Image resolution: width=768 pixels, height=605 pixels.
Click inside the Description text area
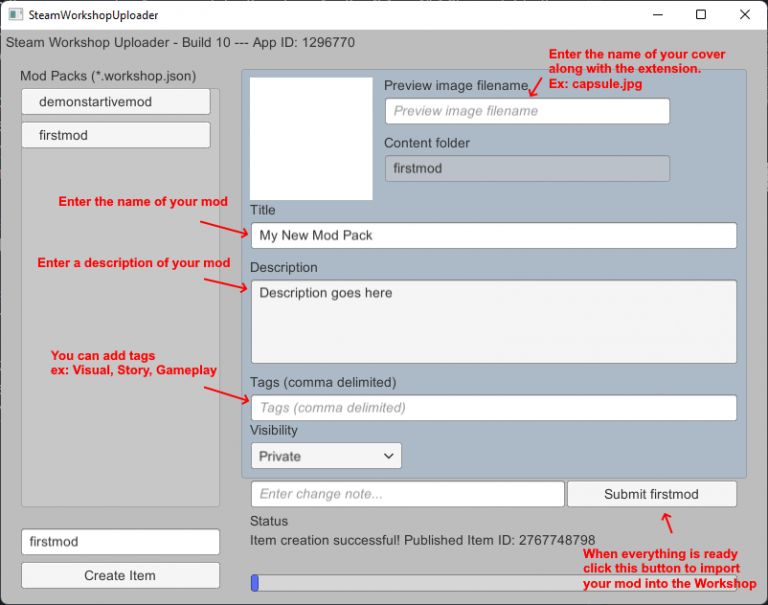(493, 321)
